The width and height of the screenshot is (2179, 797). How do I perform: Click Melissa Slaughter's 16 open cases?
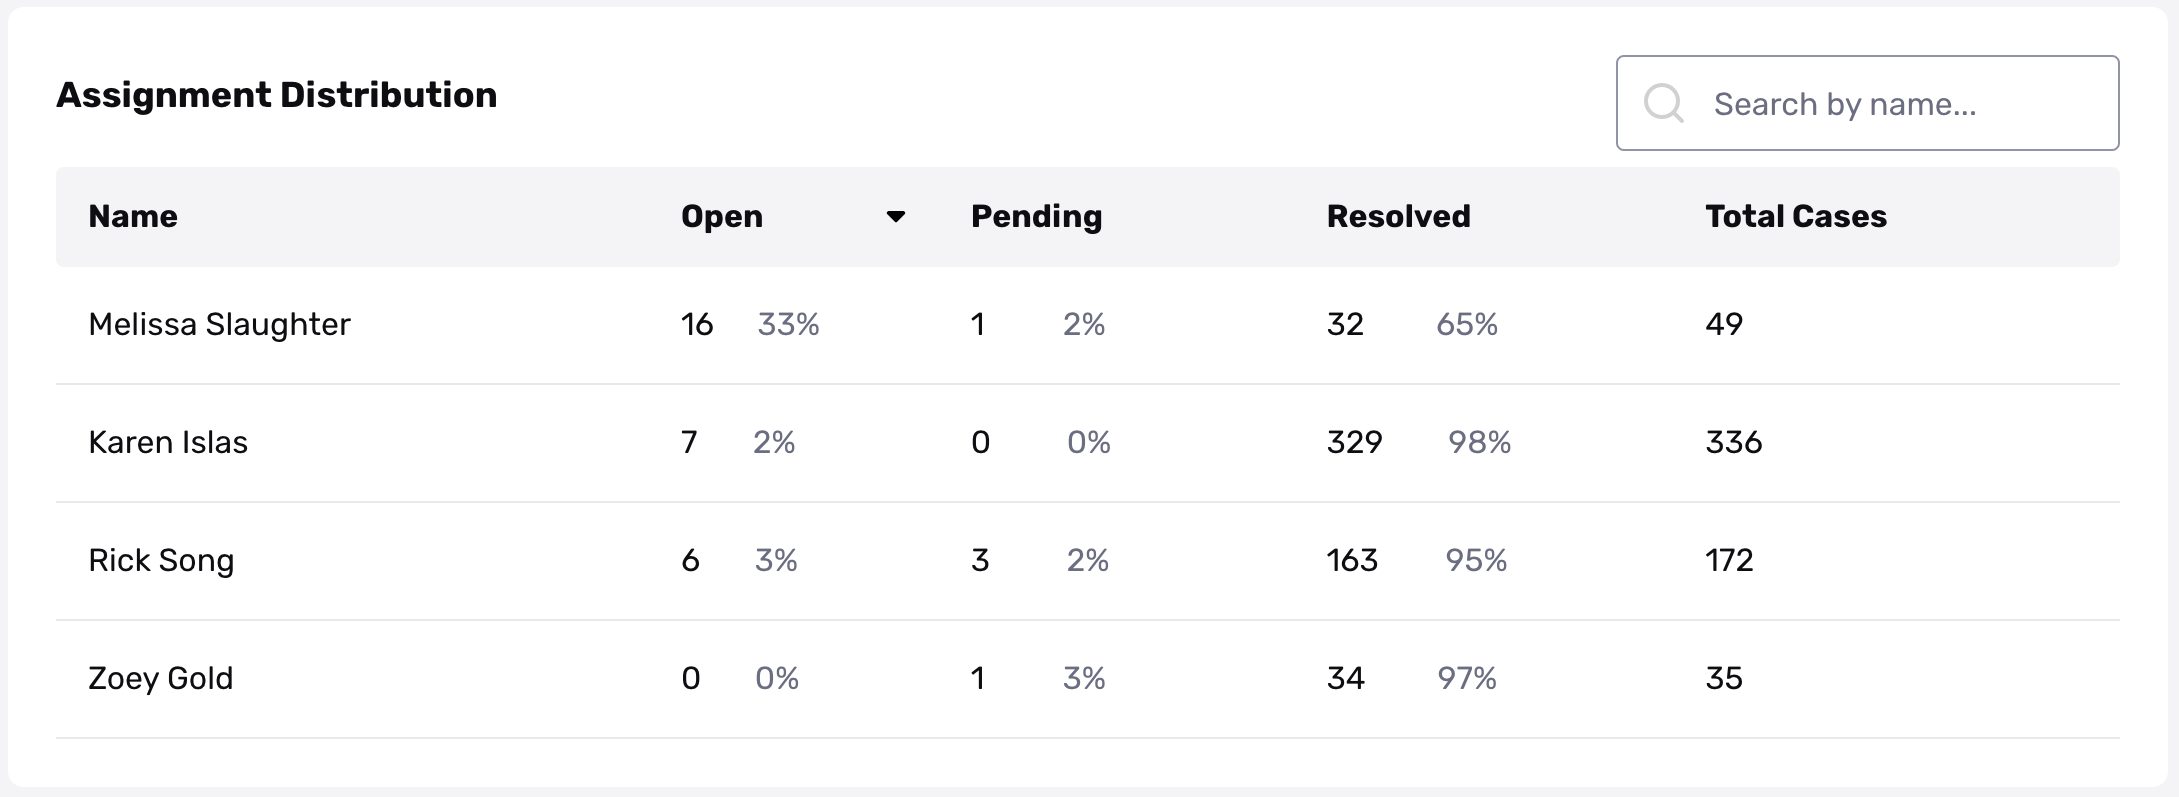coord(697,324)
